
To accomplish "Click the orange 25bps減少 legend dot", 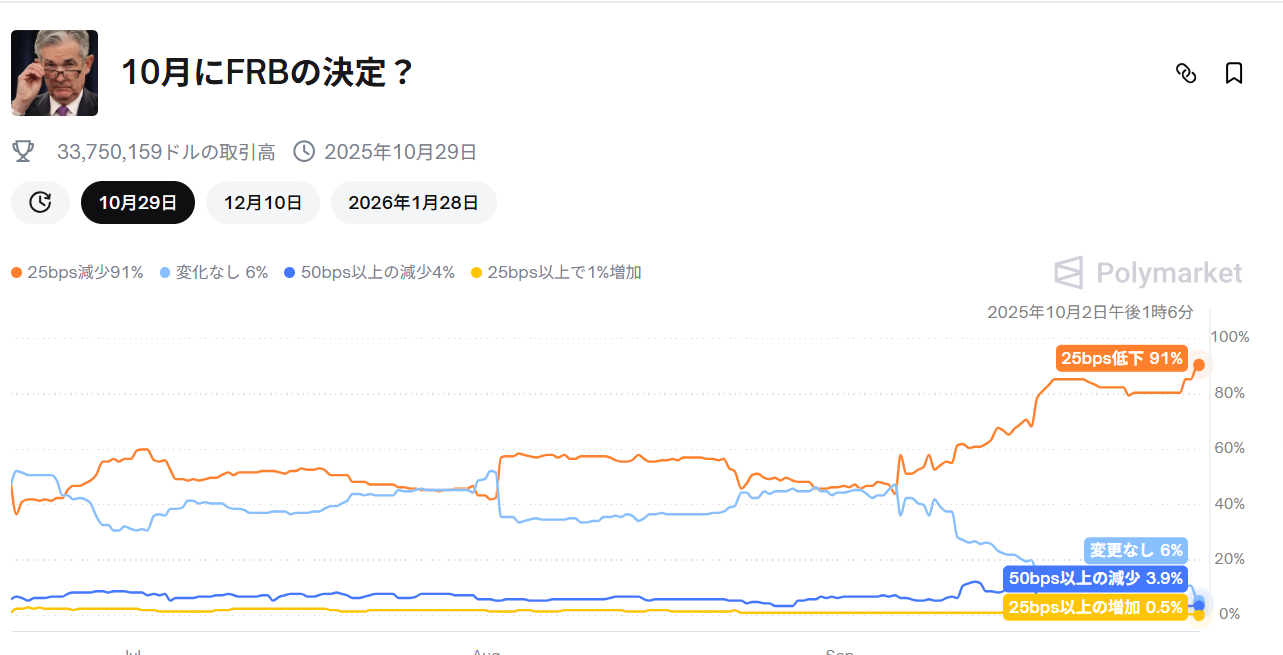I will [x=16, y=272].
